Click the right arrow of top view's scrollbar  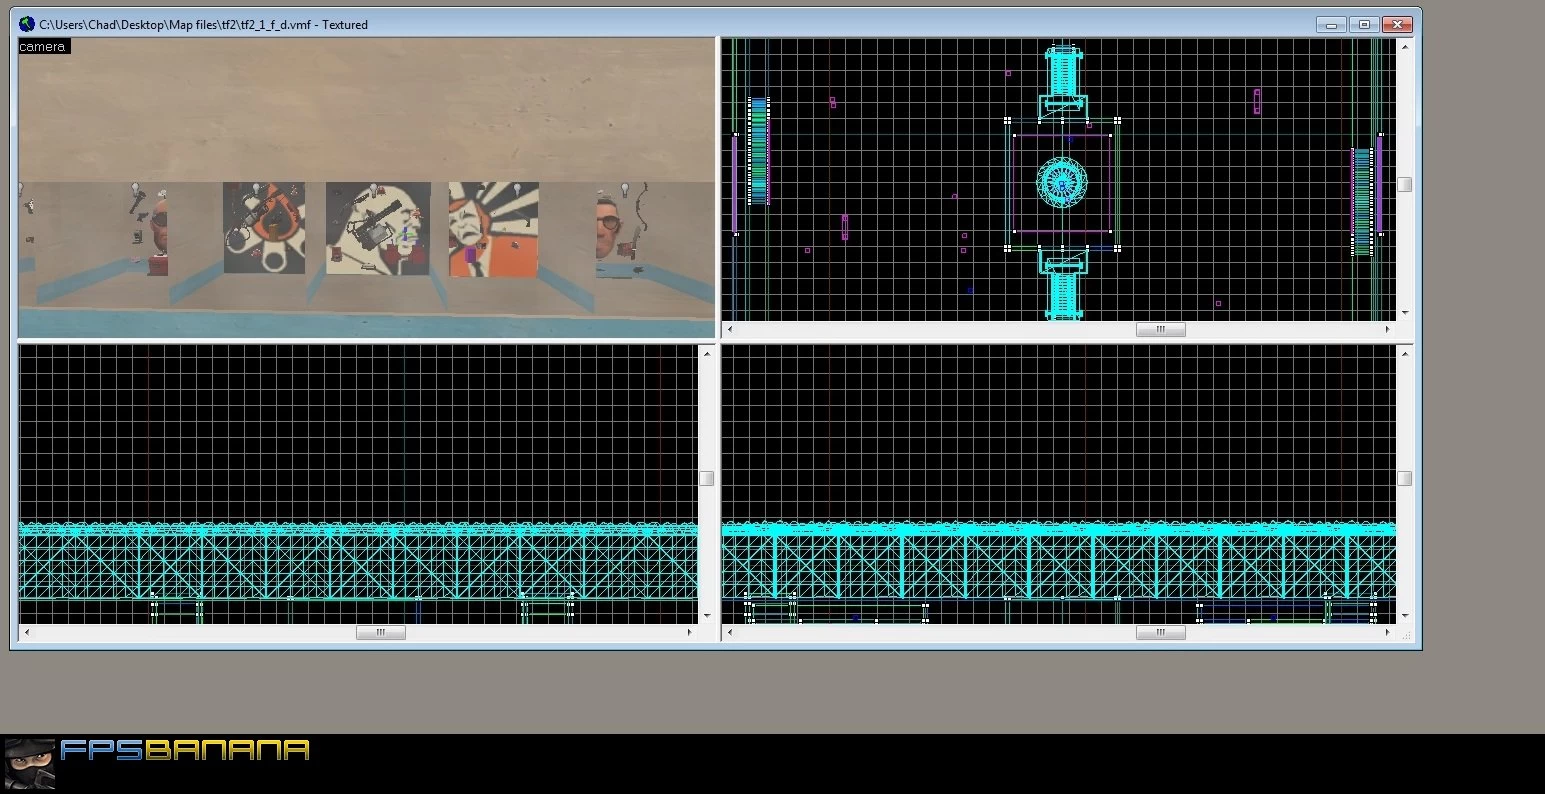point(1388,329)
